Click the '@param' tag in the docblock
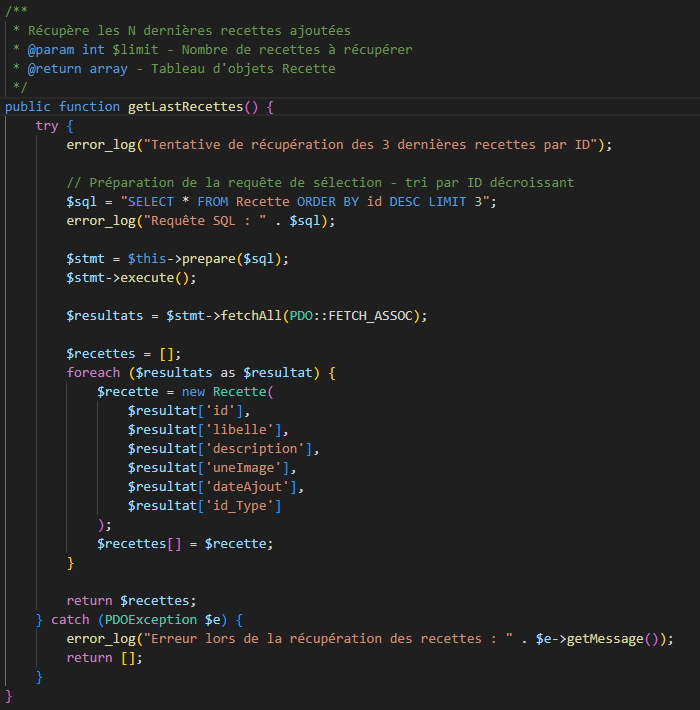 pos(51,50)
